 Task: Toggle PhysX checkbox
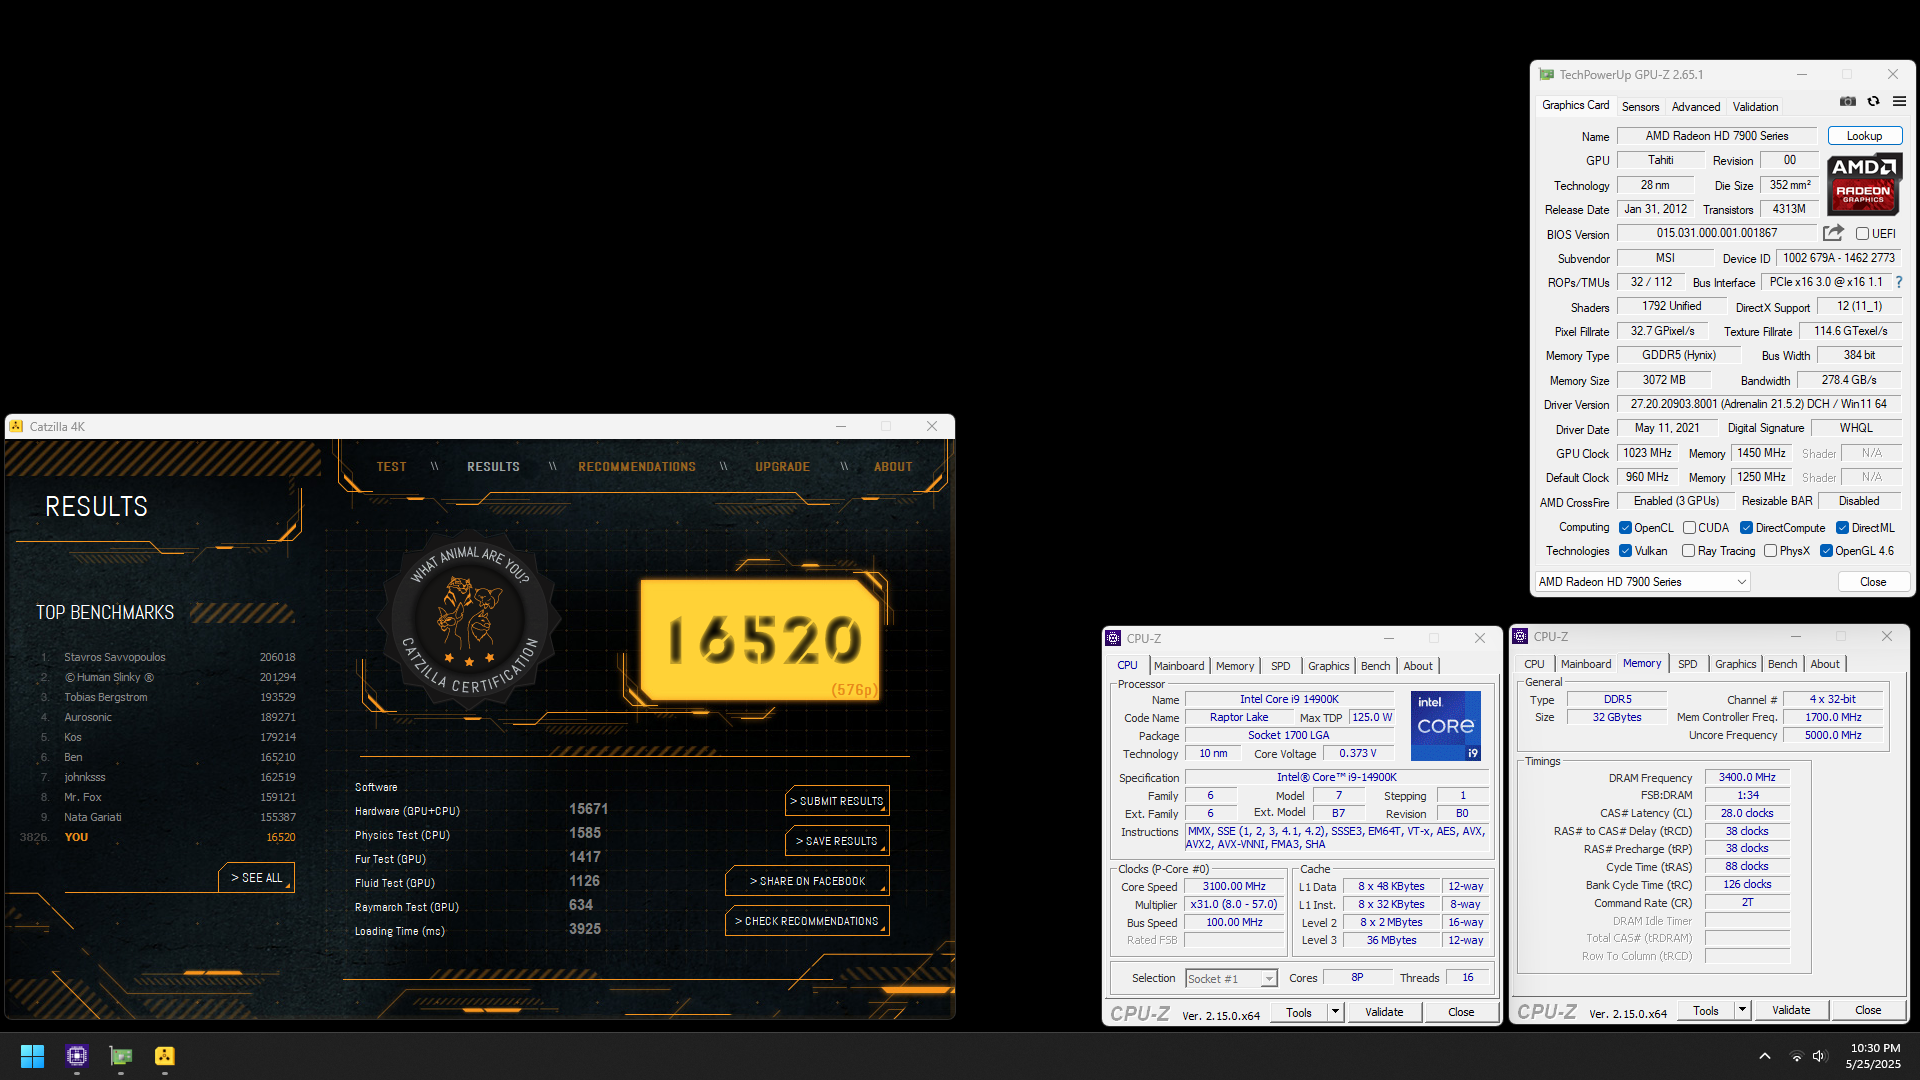[1770, 551]
